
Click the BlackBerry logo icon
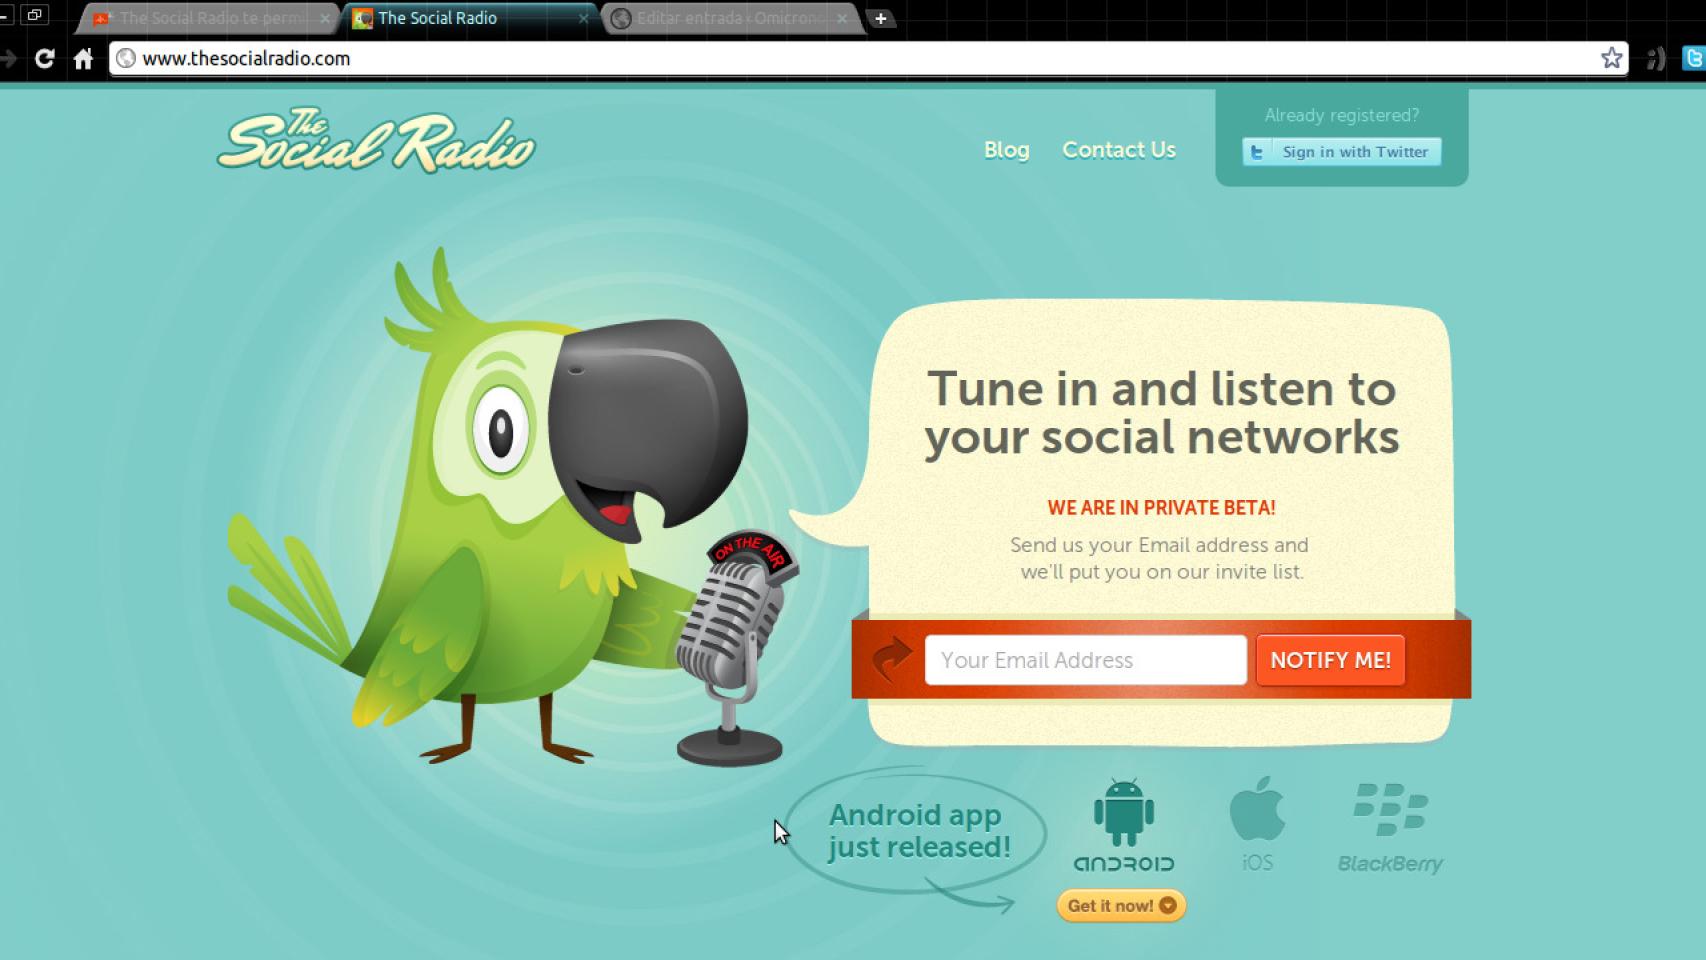[x=1390, y=809]
